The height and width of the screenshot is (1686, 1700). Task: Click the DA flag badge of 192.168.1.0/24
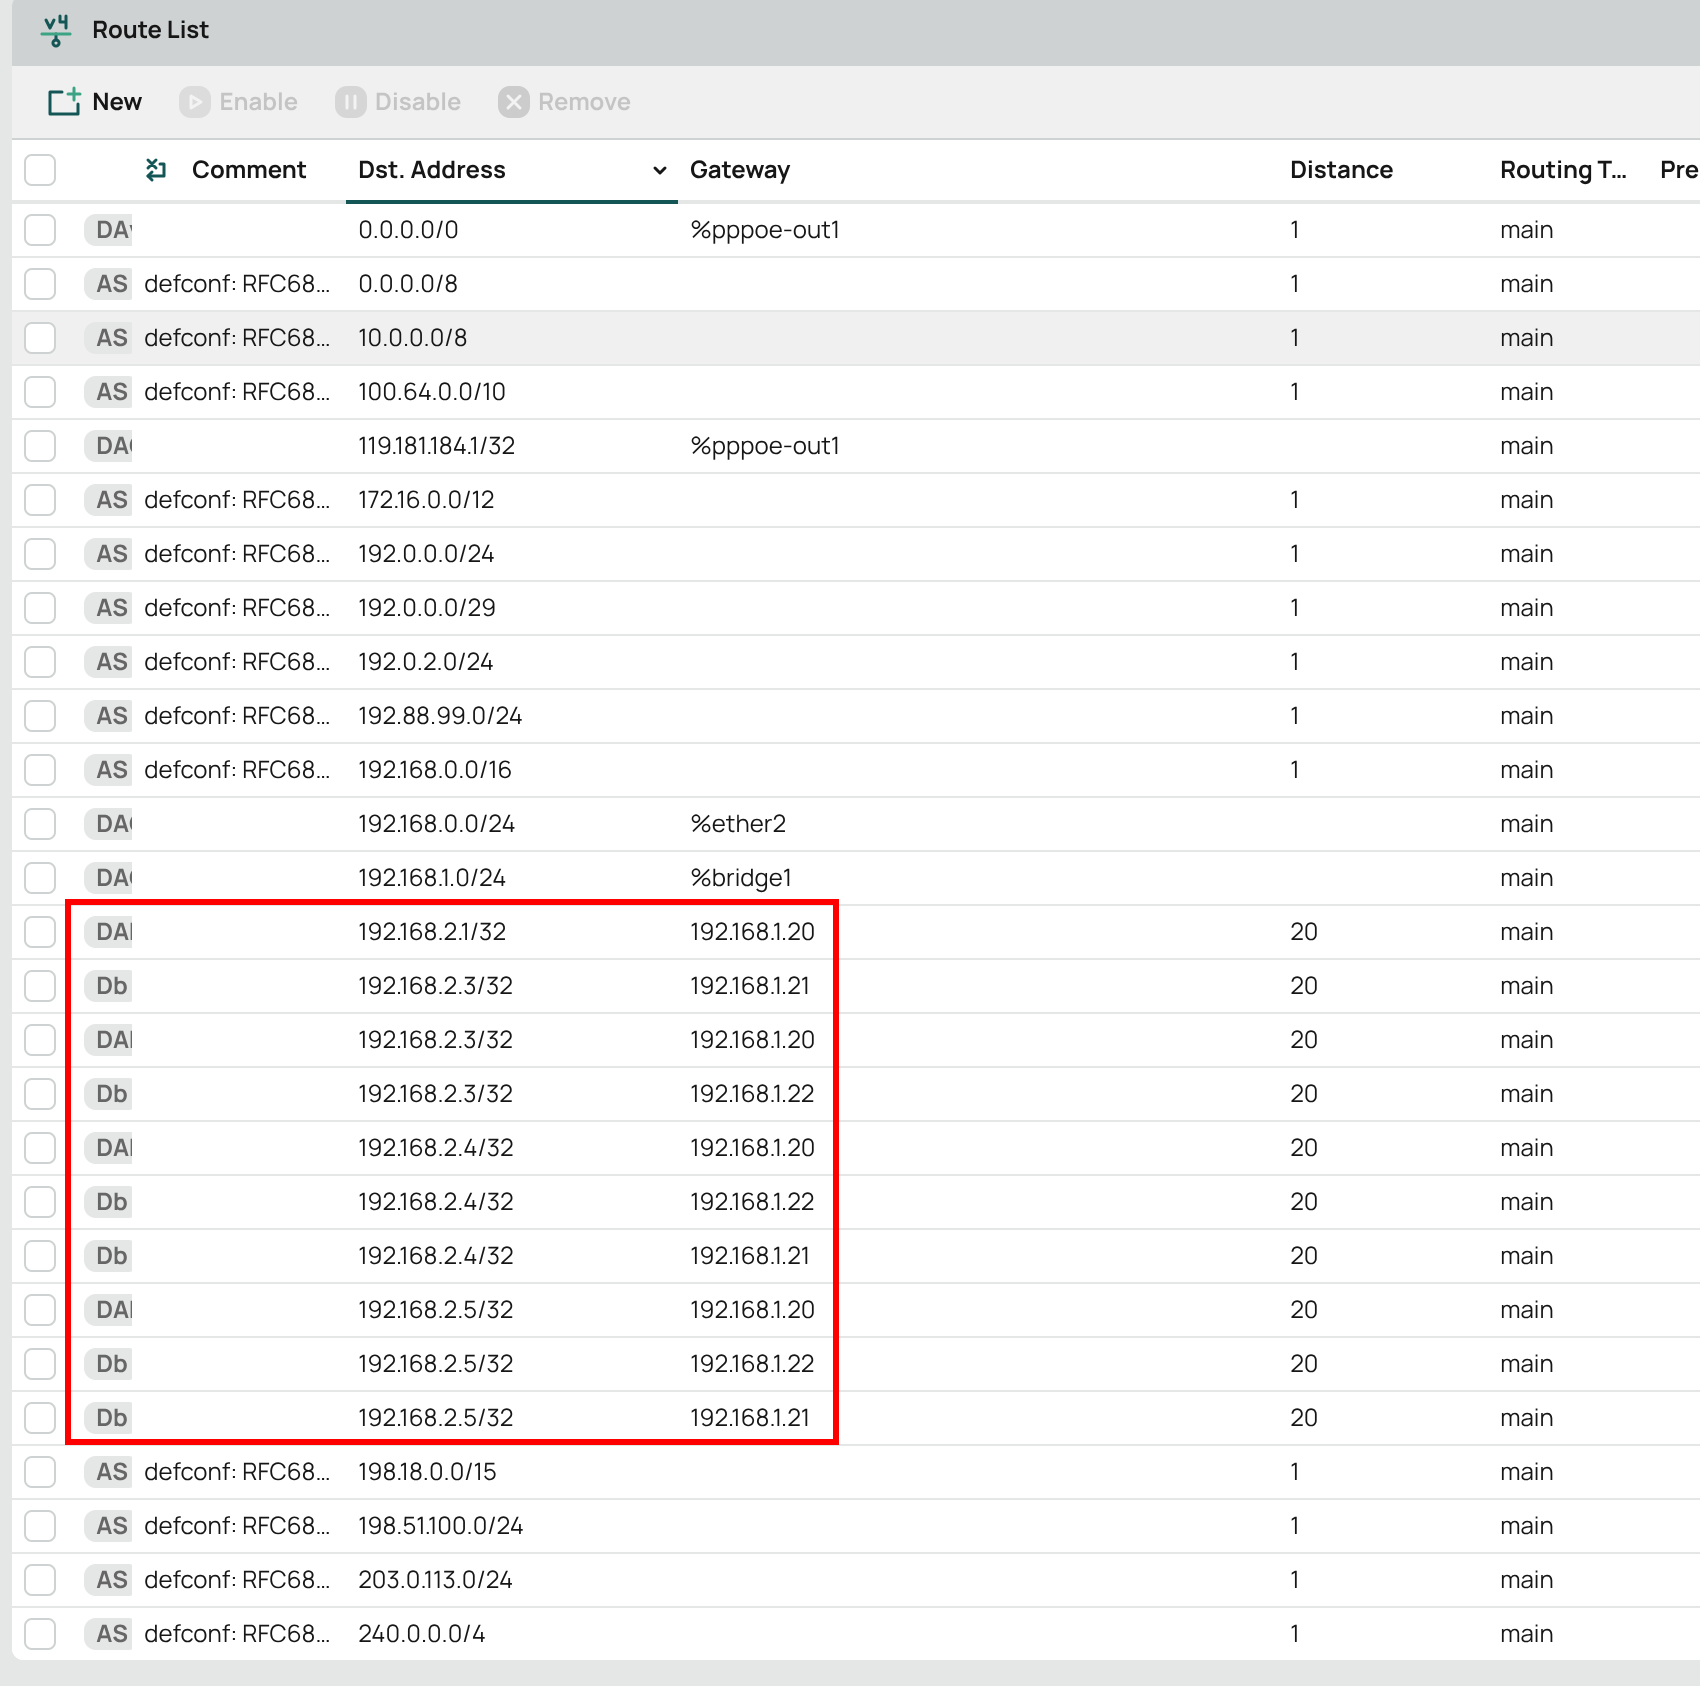pyautogui.click(x=109, y=878)
